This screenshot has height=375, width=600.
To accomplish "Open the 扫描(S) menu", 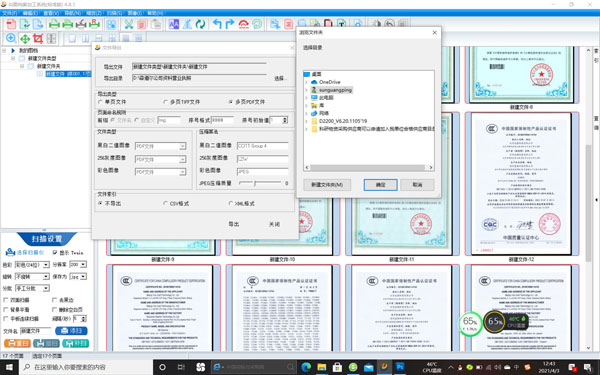I will coord(114,13).
